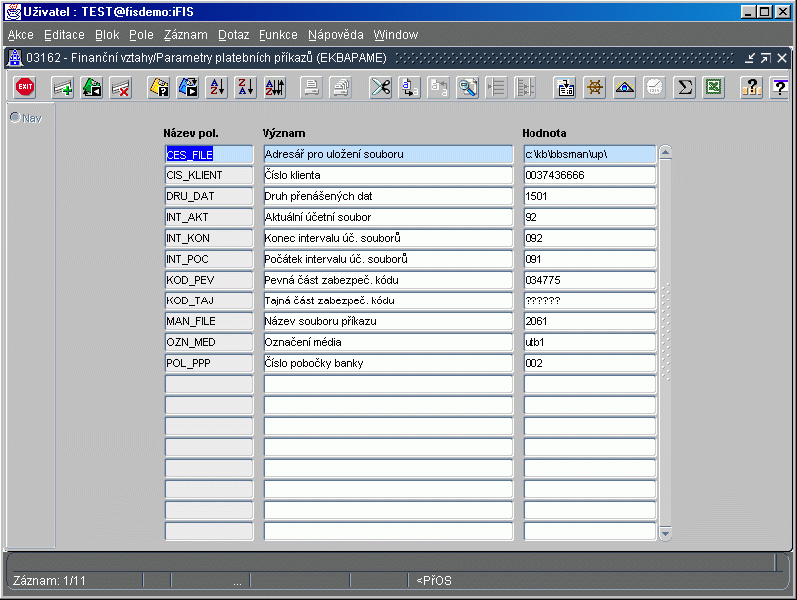Viewport: 797px width, 600px height.
Task: Click the save record toolbar icon with green arrow
Action: (92, 87)
